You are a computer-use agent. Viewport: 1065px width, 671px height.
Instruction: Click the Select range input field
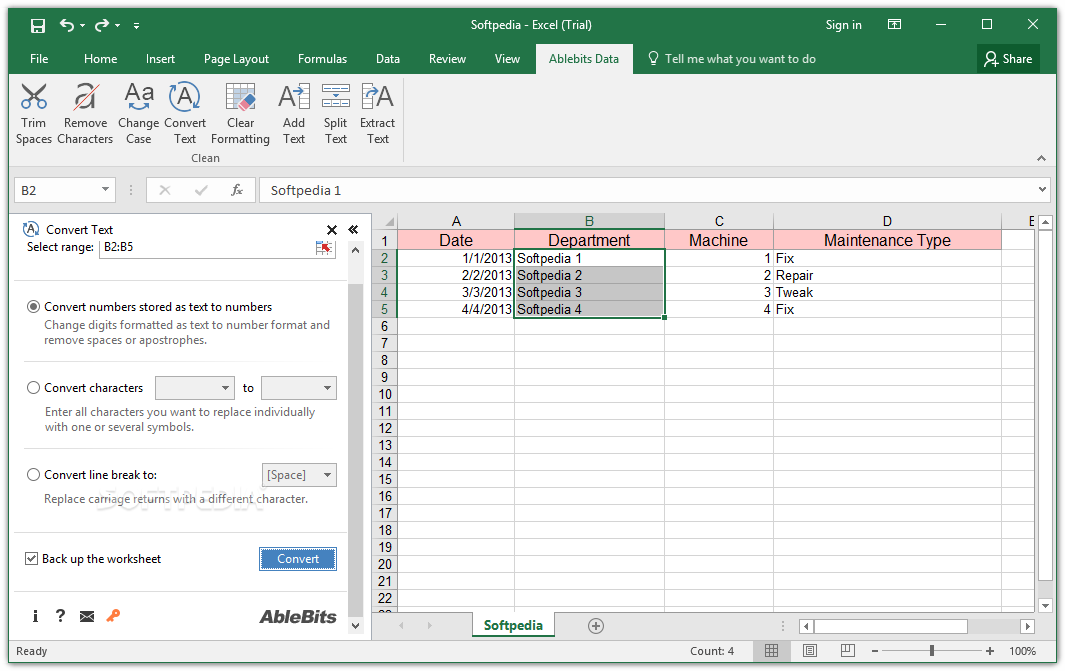[x=207, y=247]
